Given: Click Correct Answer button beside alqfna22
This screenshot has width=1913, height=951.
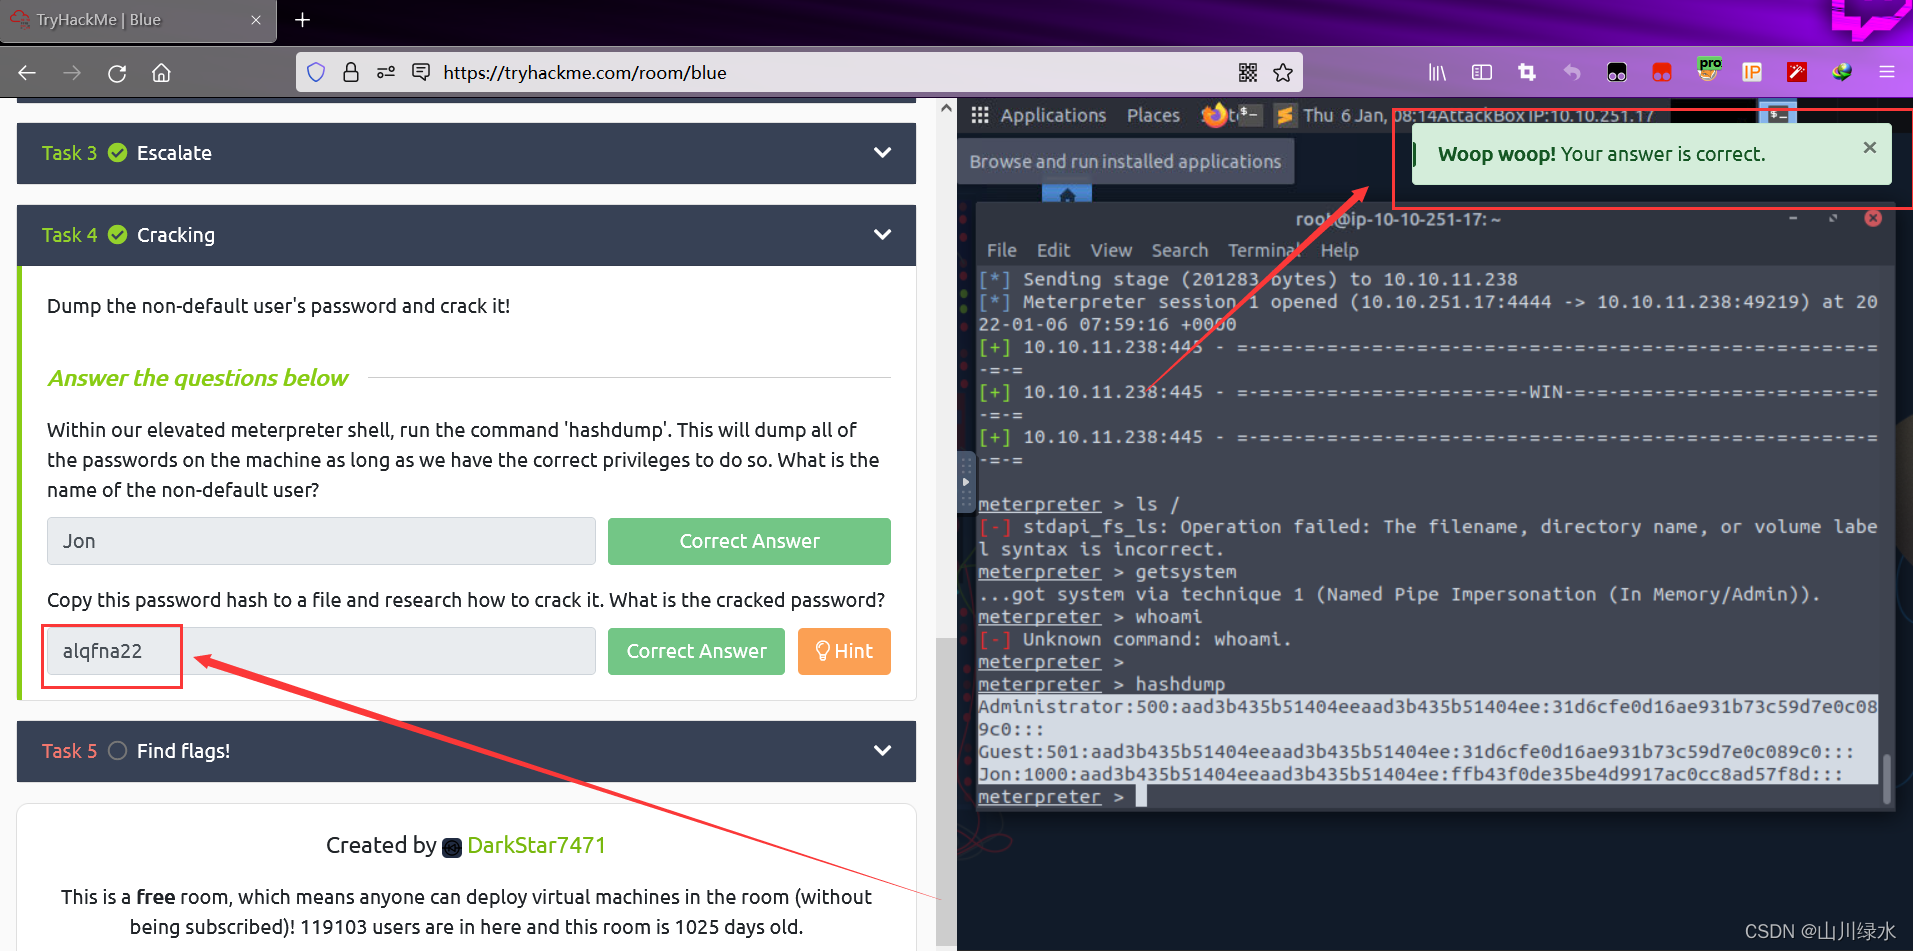Looking at the screenshot, I should pyautogui.click(x=696, y=651).
